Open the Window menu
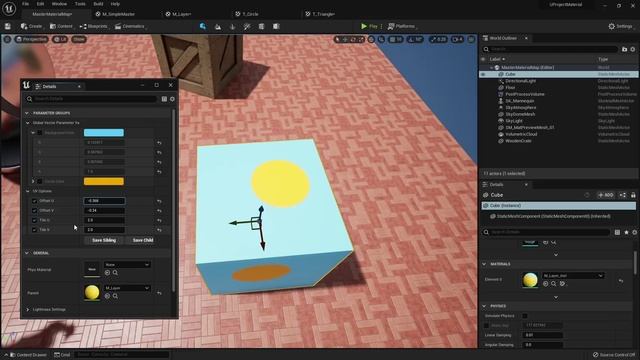Screen dimensions: 640x360 pyautogui.click(x=59, y=4)
